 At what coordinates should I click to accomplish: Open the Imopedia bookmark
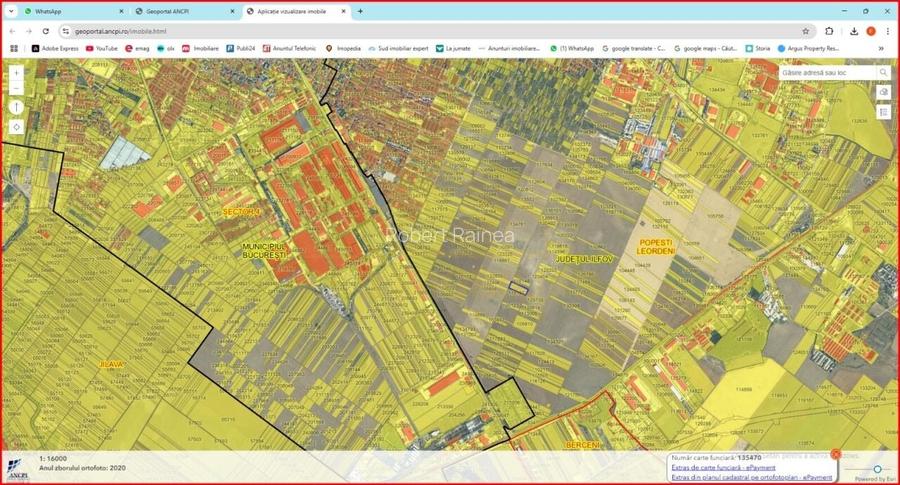pos(343,49)
